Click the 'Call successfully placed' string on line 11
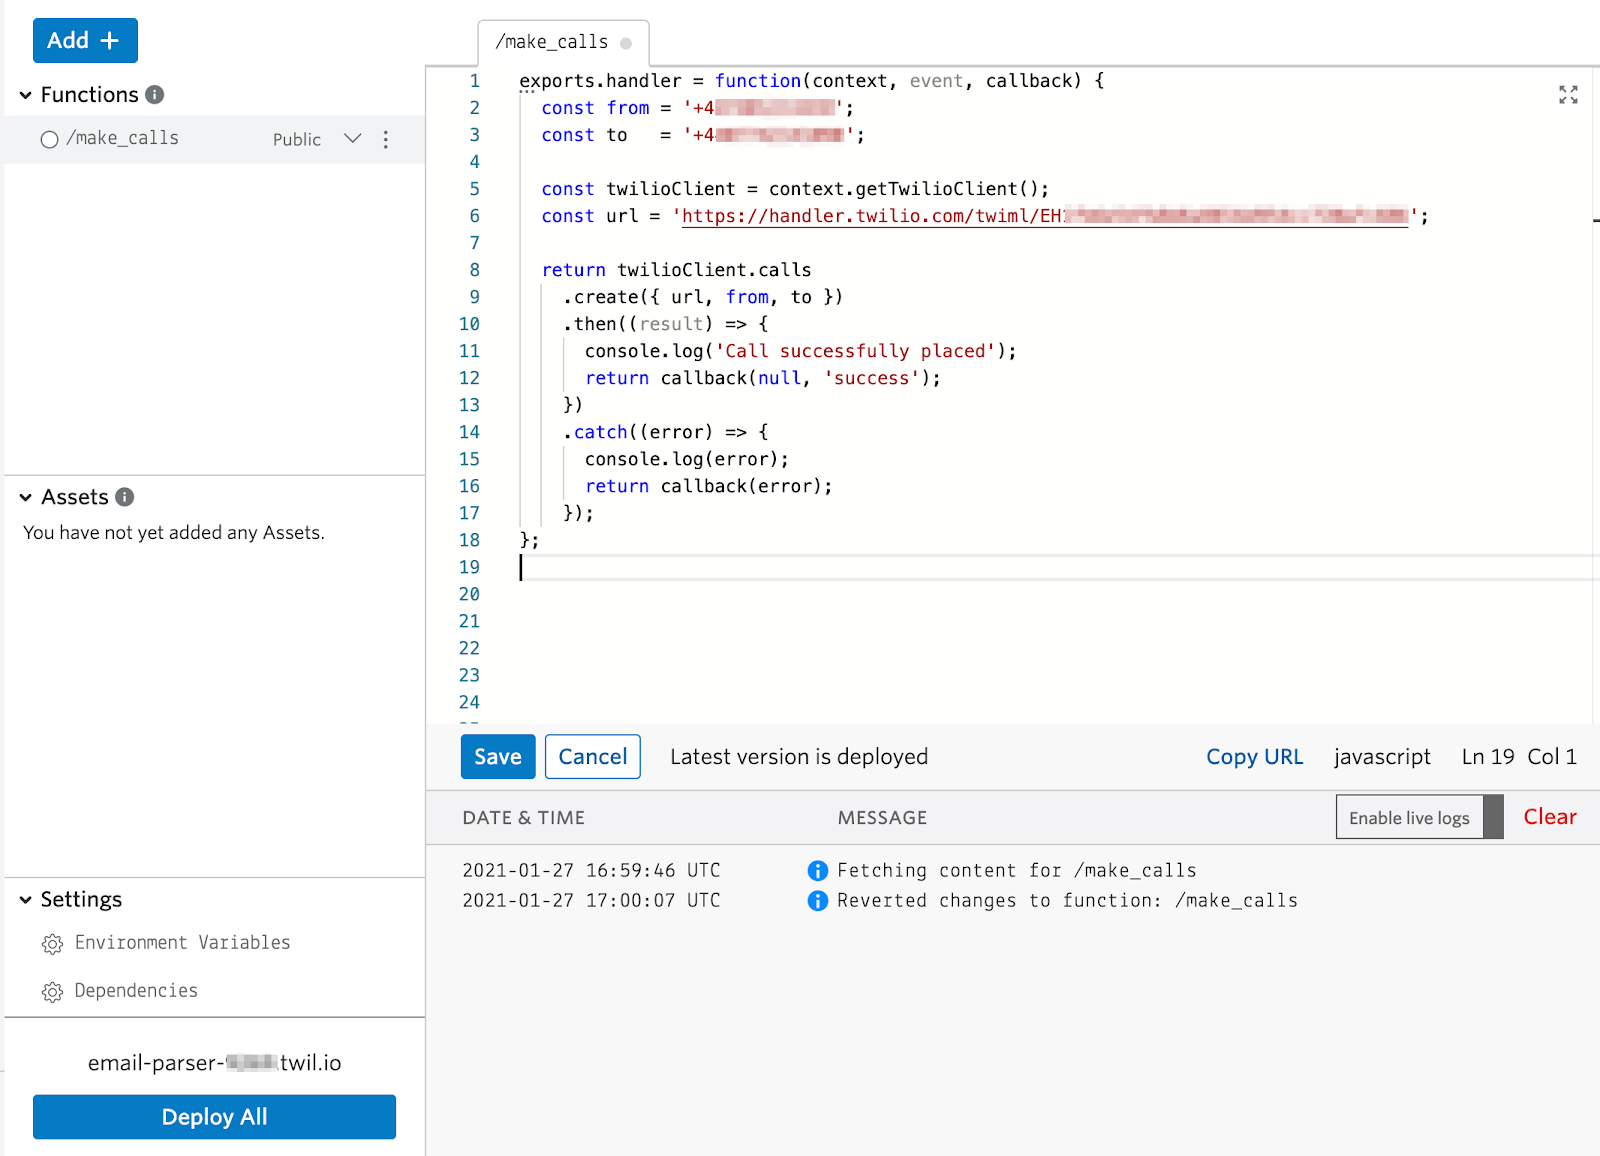Viewport: 1600px width, 1156px height. tap(856, 351)
